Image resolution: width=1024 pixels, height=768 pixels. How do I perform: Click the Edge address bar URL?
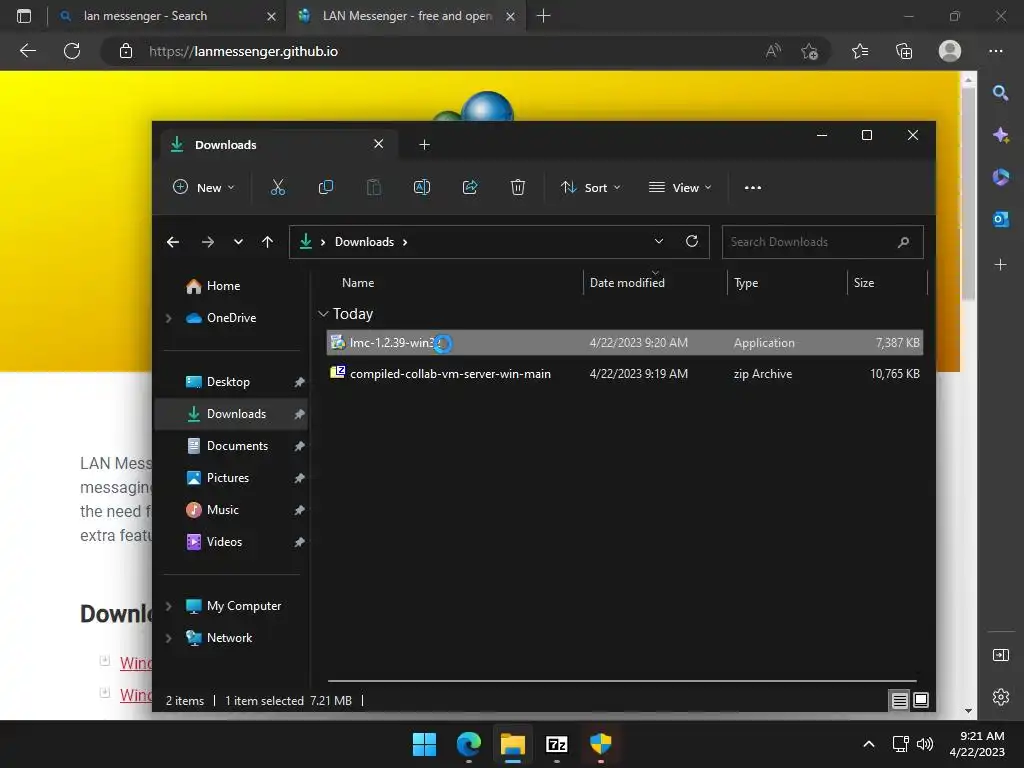[243, 52]
